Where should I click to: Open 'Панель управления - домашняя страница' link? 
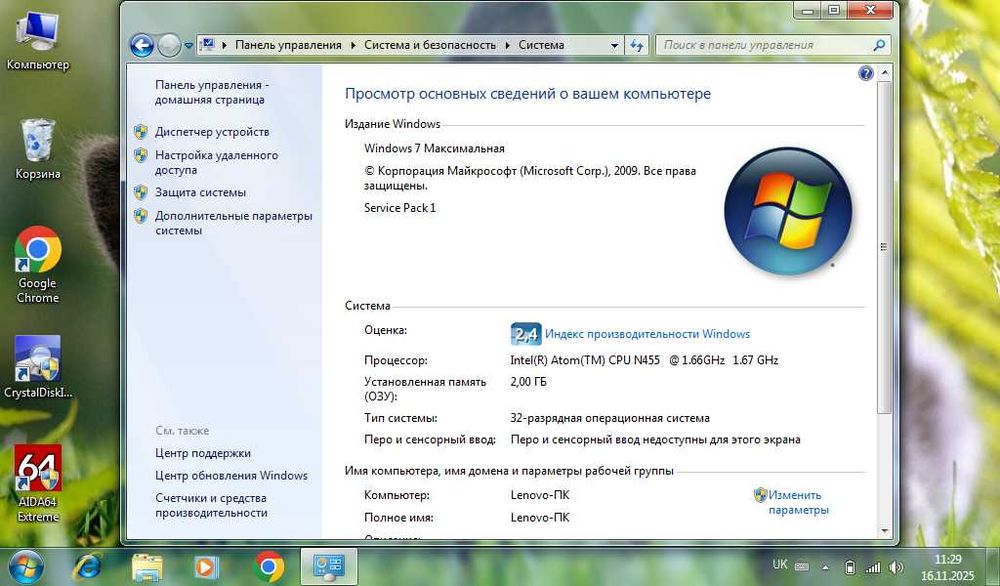coord(212,92)
